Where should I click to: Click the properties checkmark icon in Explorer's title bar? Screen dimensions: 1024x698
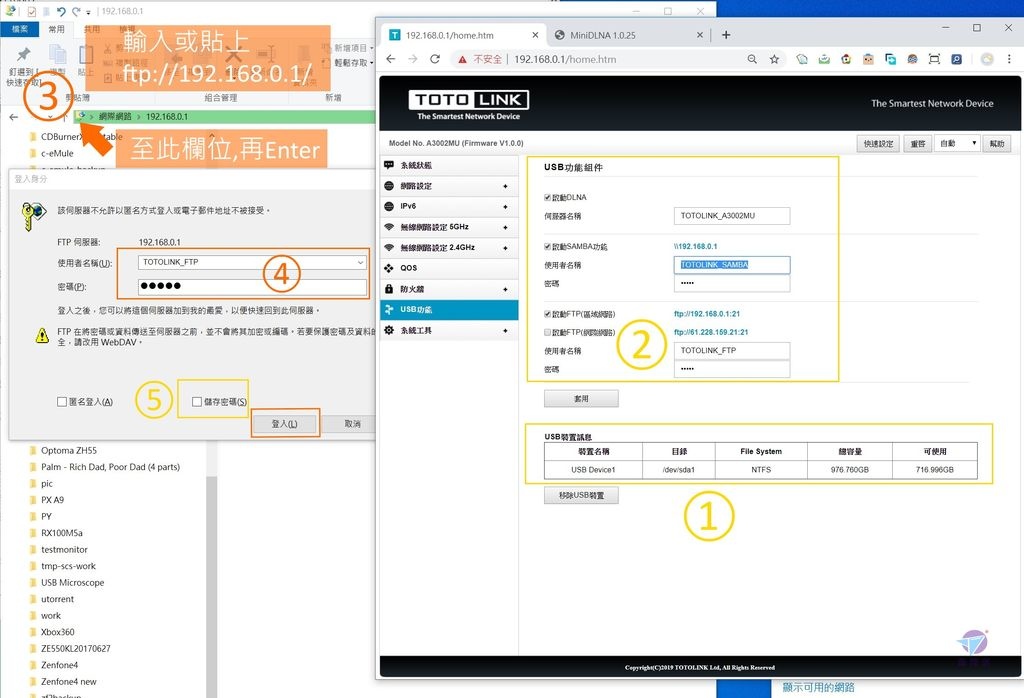[x=31, y=11]
